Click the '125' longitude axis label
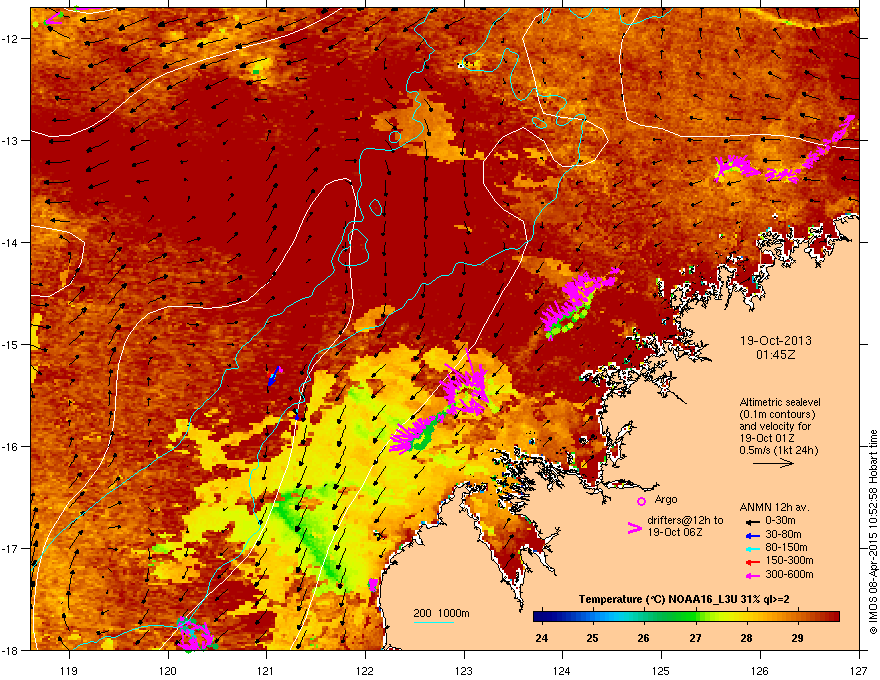This screenshot has height=680, width=880. [x=661, y=670]
